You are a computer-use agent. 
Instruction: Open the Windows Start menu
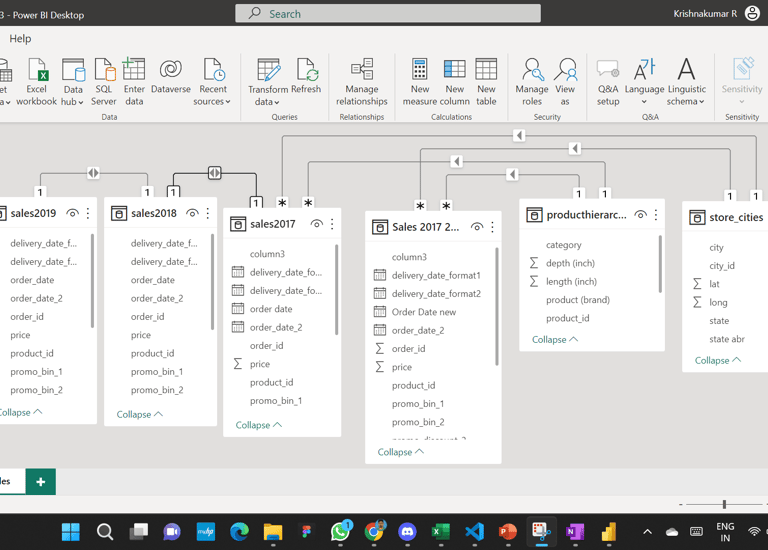[71, 531]
